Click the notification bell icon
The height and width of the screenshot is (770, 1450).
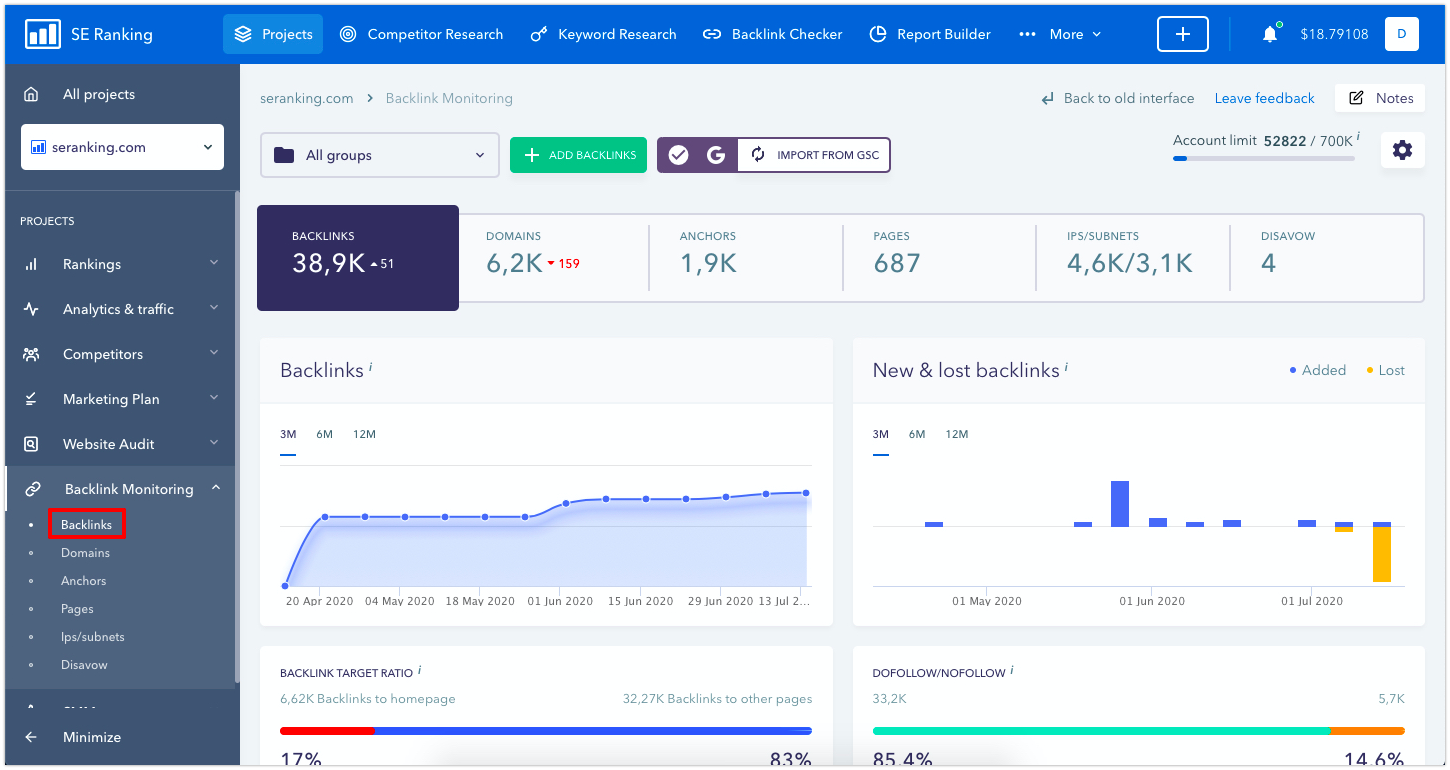pos(1269,34)
